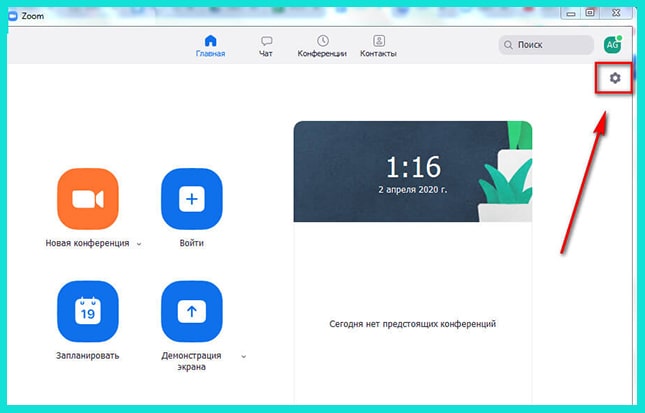
Task: Expand the Новая конференция dropdown arrow
Action: 139,244
